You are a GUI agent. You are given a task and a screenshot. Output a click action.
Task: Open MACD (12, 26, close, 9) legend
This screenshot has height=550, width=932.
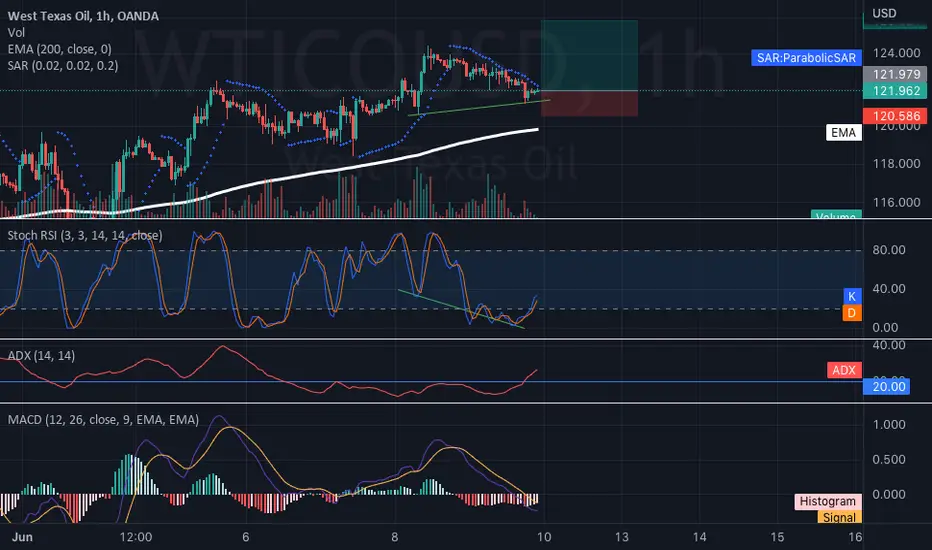pos(103,420)
